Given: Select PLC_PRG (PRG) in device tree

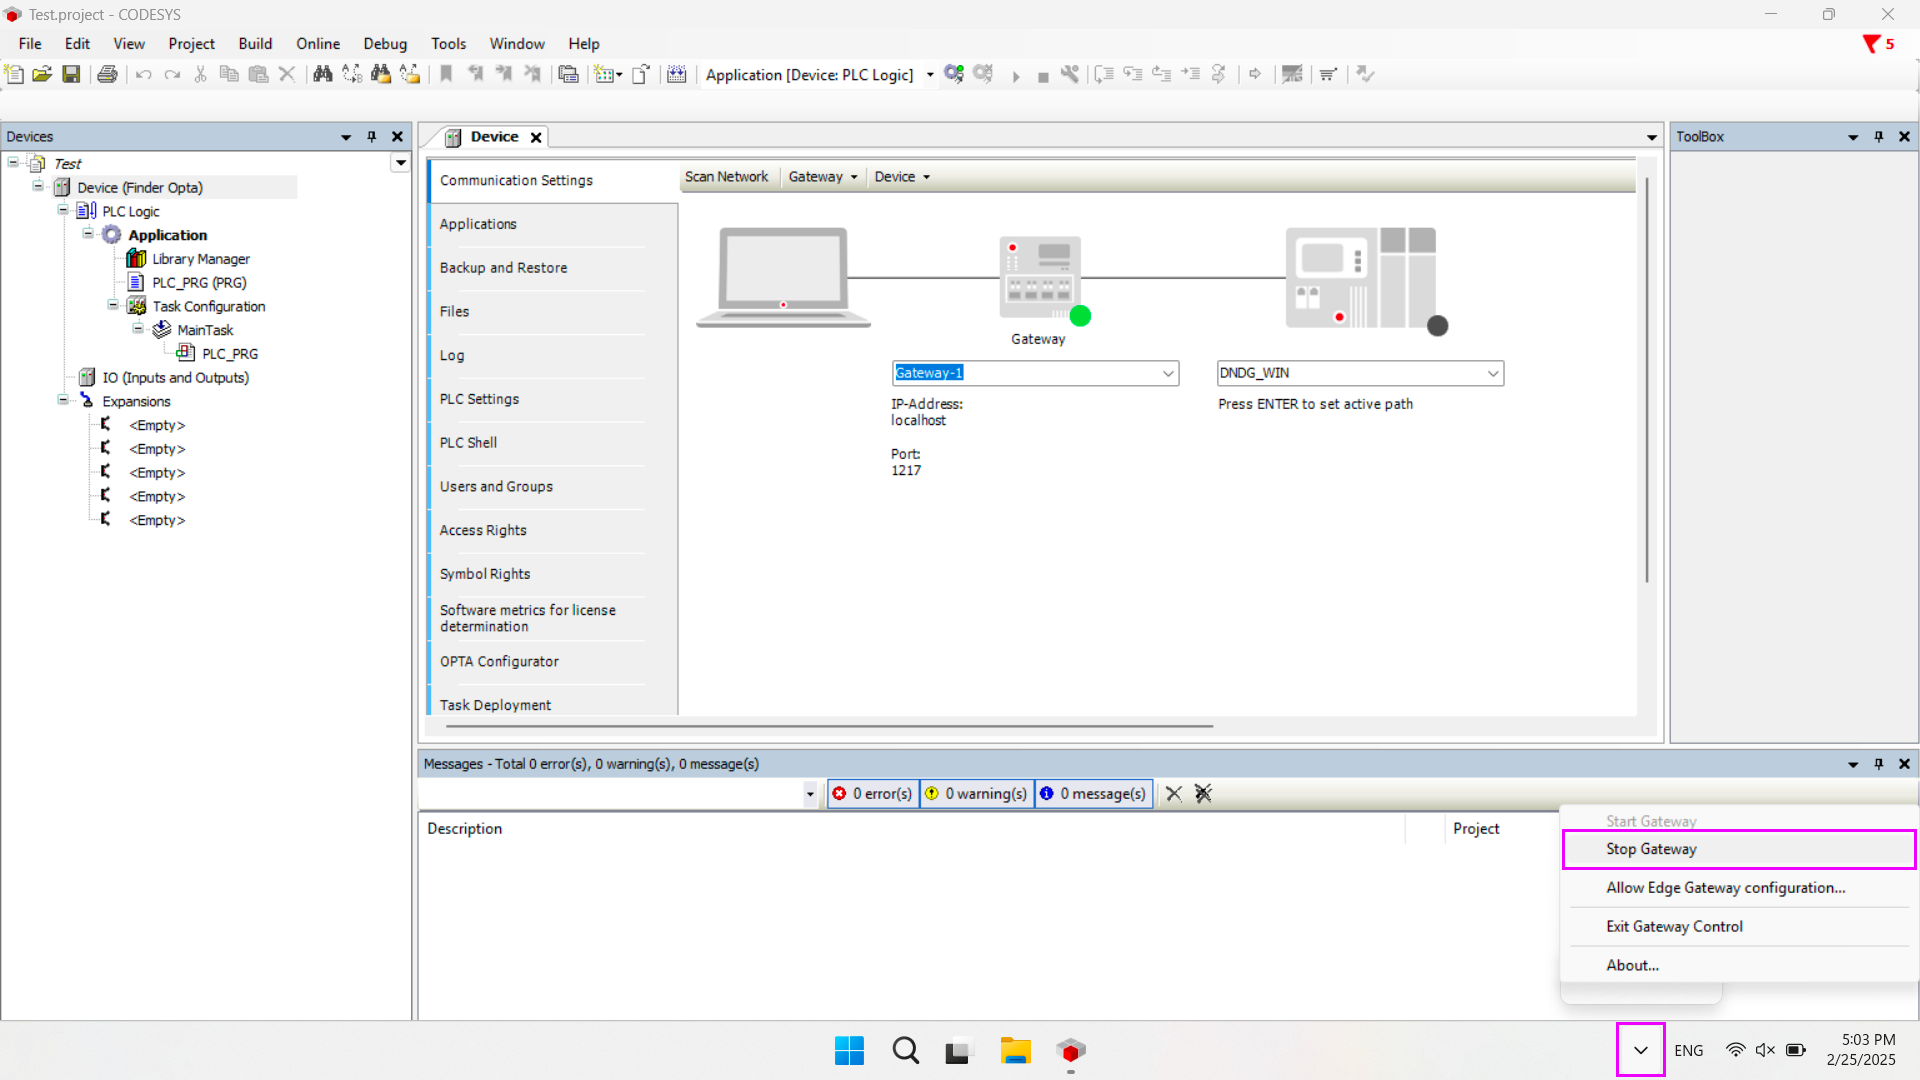Looking at the screenshot, I should click(x=198, y=283).
